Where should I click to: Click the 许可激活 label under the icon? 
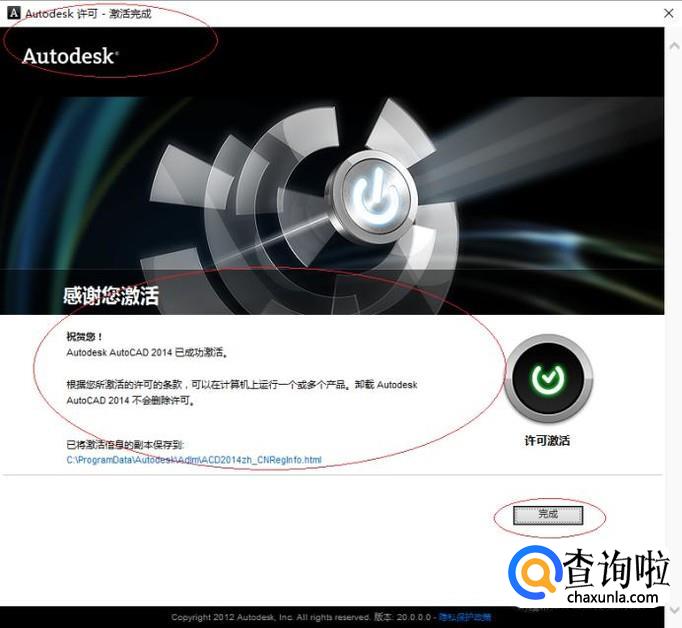(x=548, y=441)
